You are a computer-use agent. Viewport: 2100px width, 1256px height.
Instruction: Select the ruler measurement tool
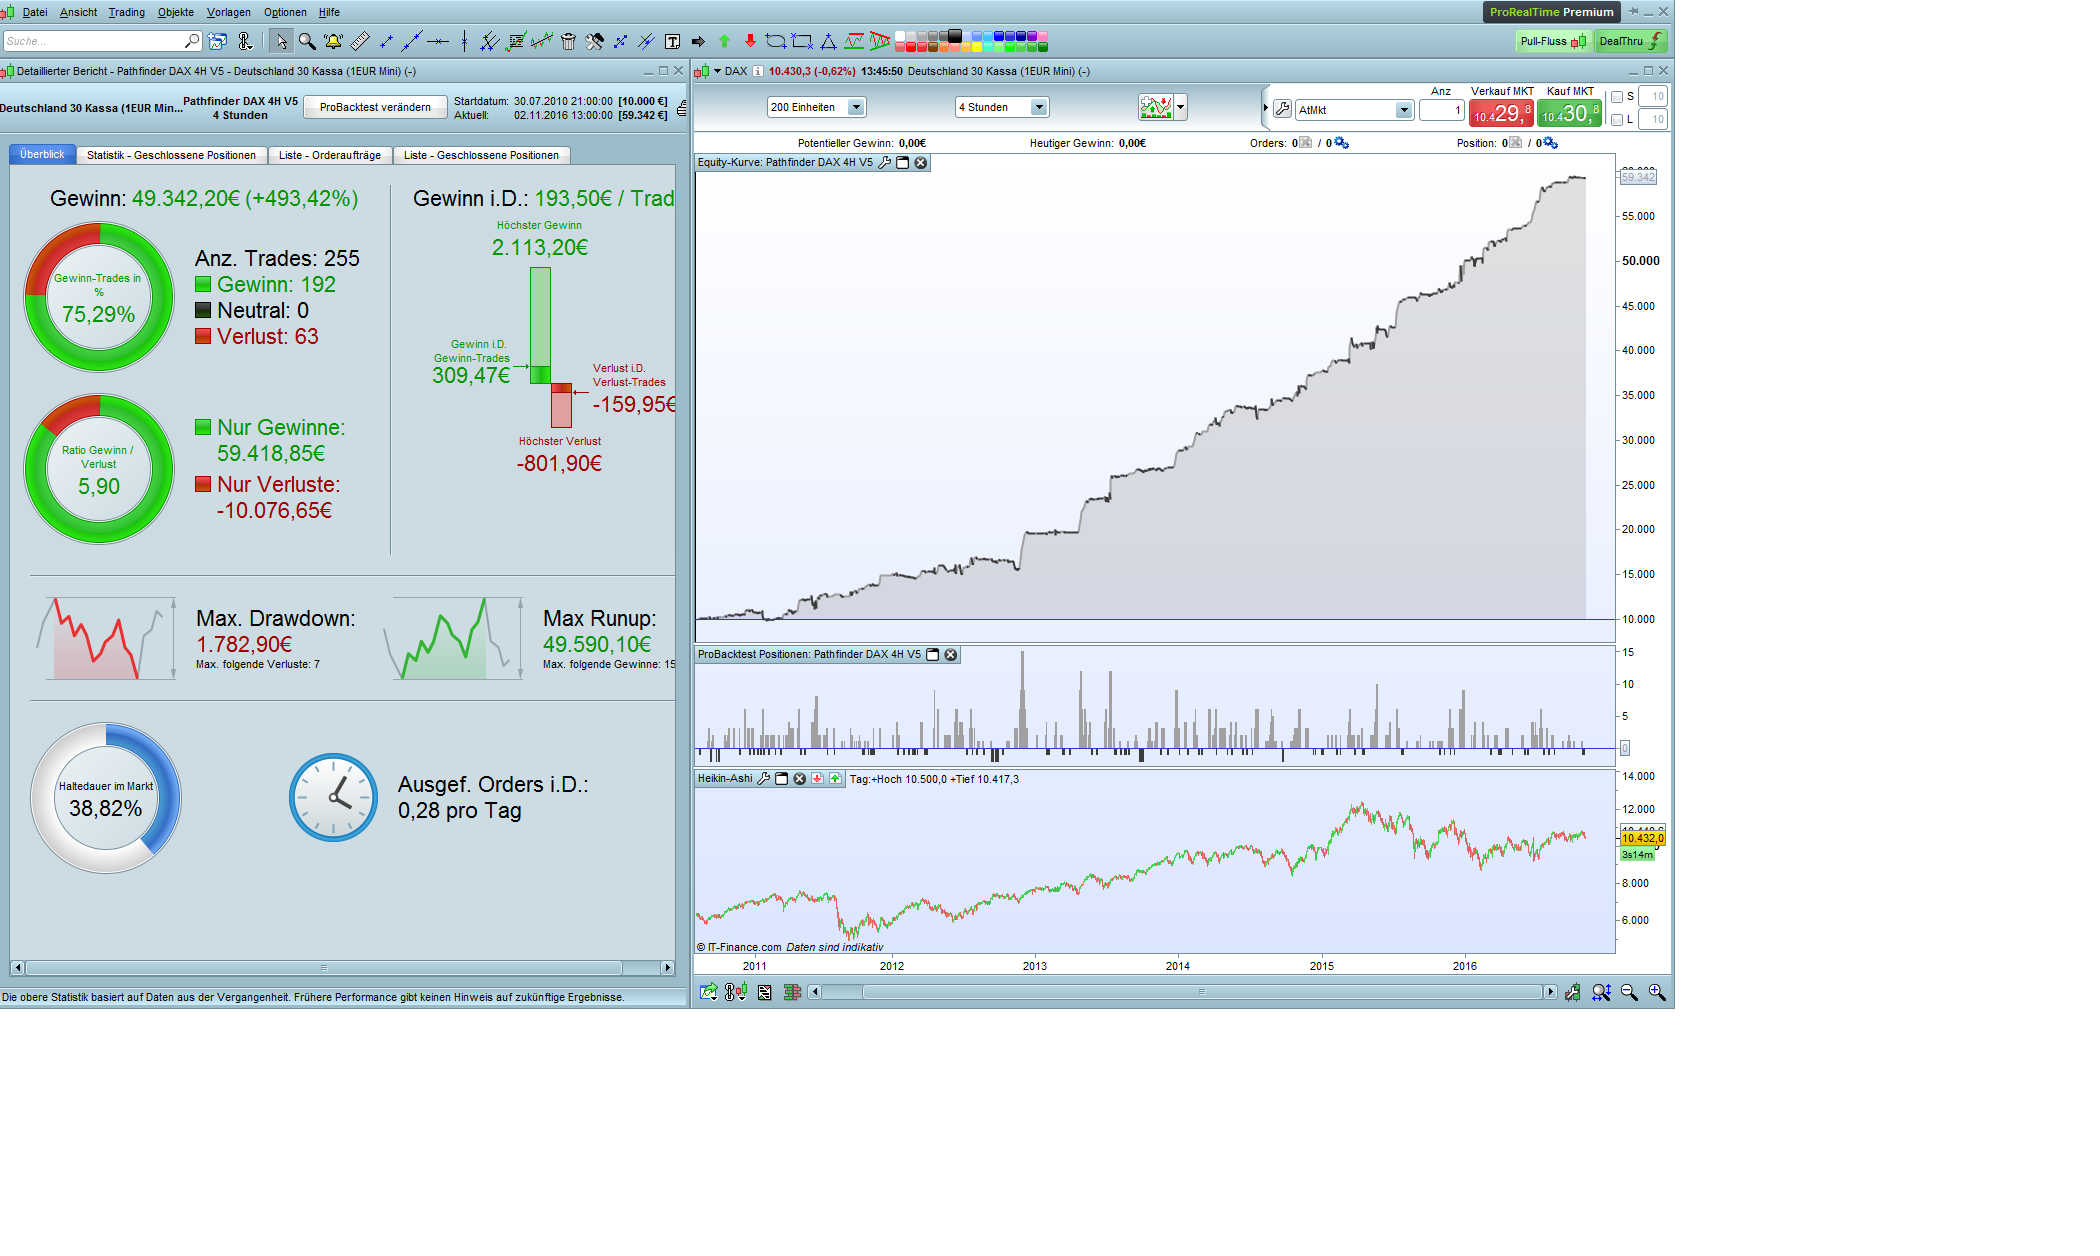(360, 41)
